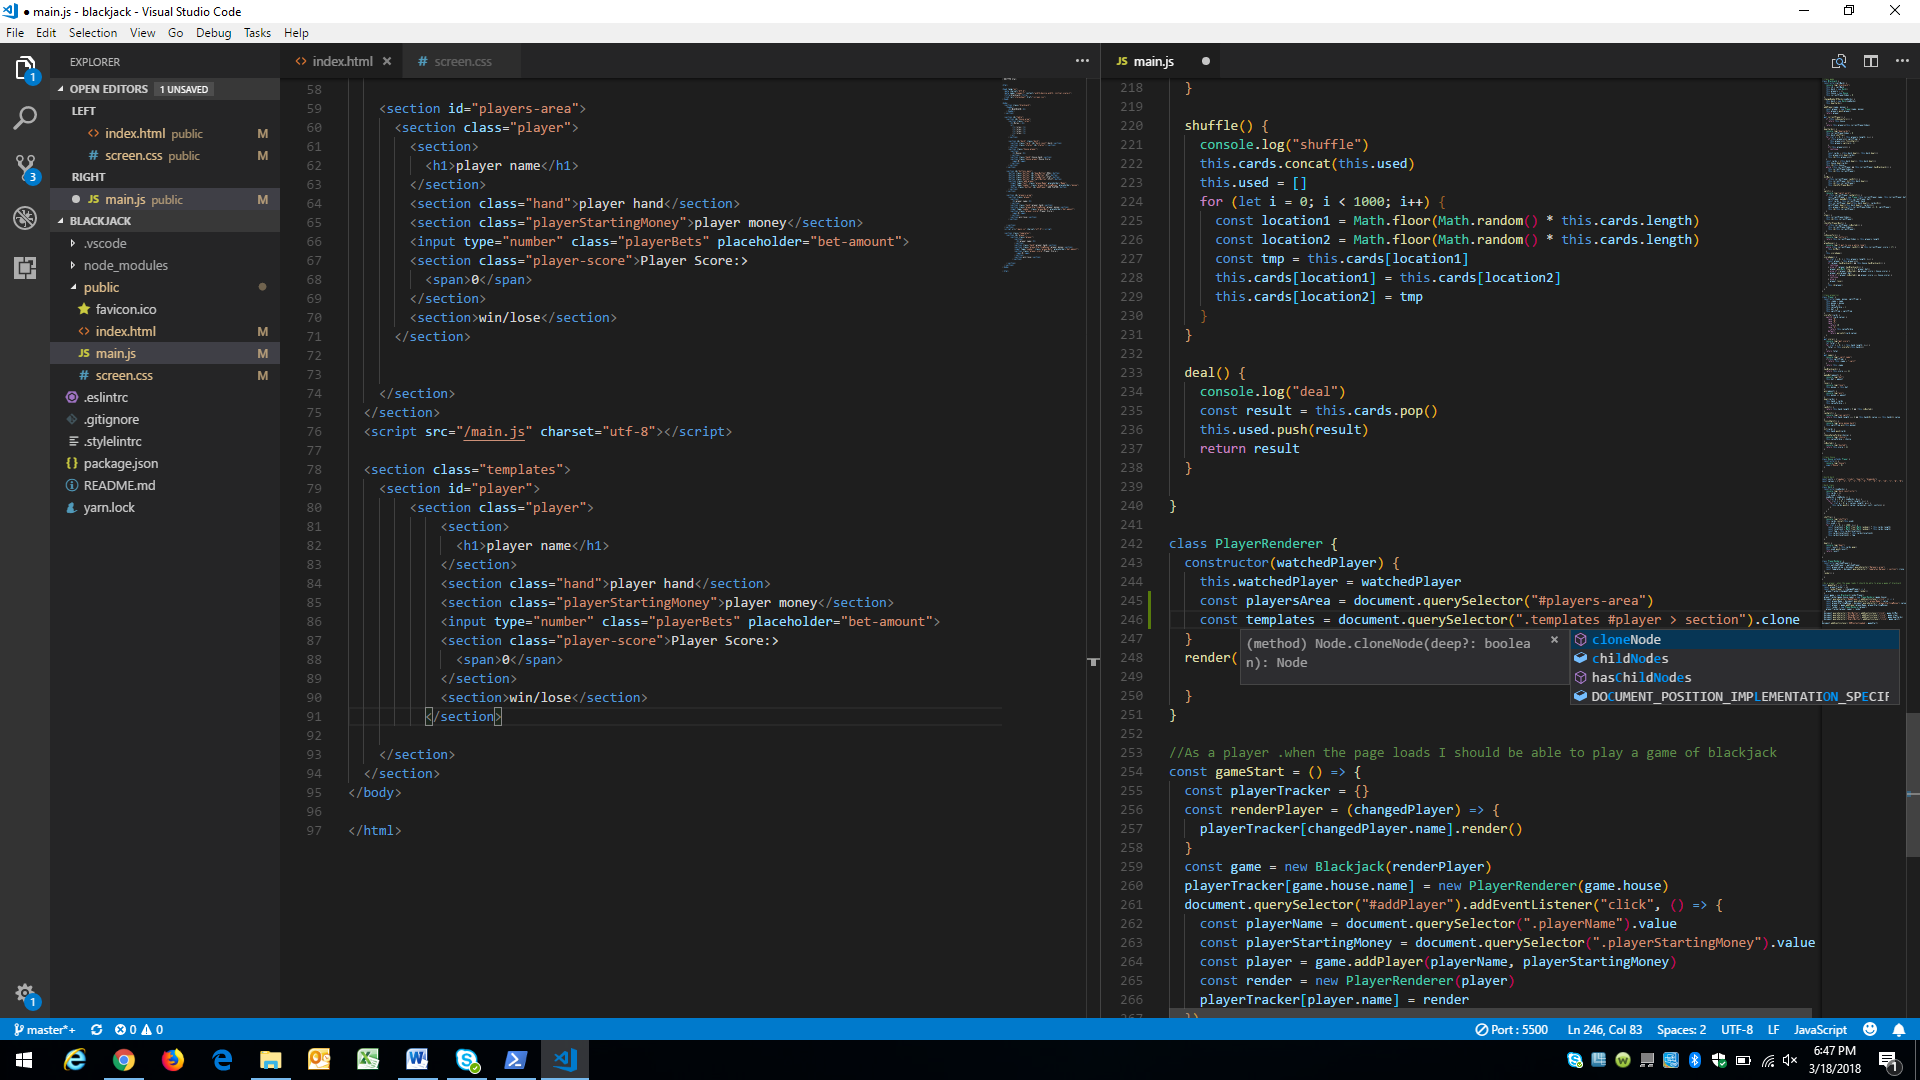This screenshot has width=1920, height=1080.
Task: Synchronize changes via status bar sync icon
Action: [x=96, y=1029]
